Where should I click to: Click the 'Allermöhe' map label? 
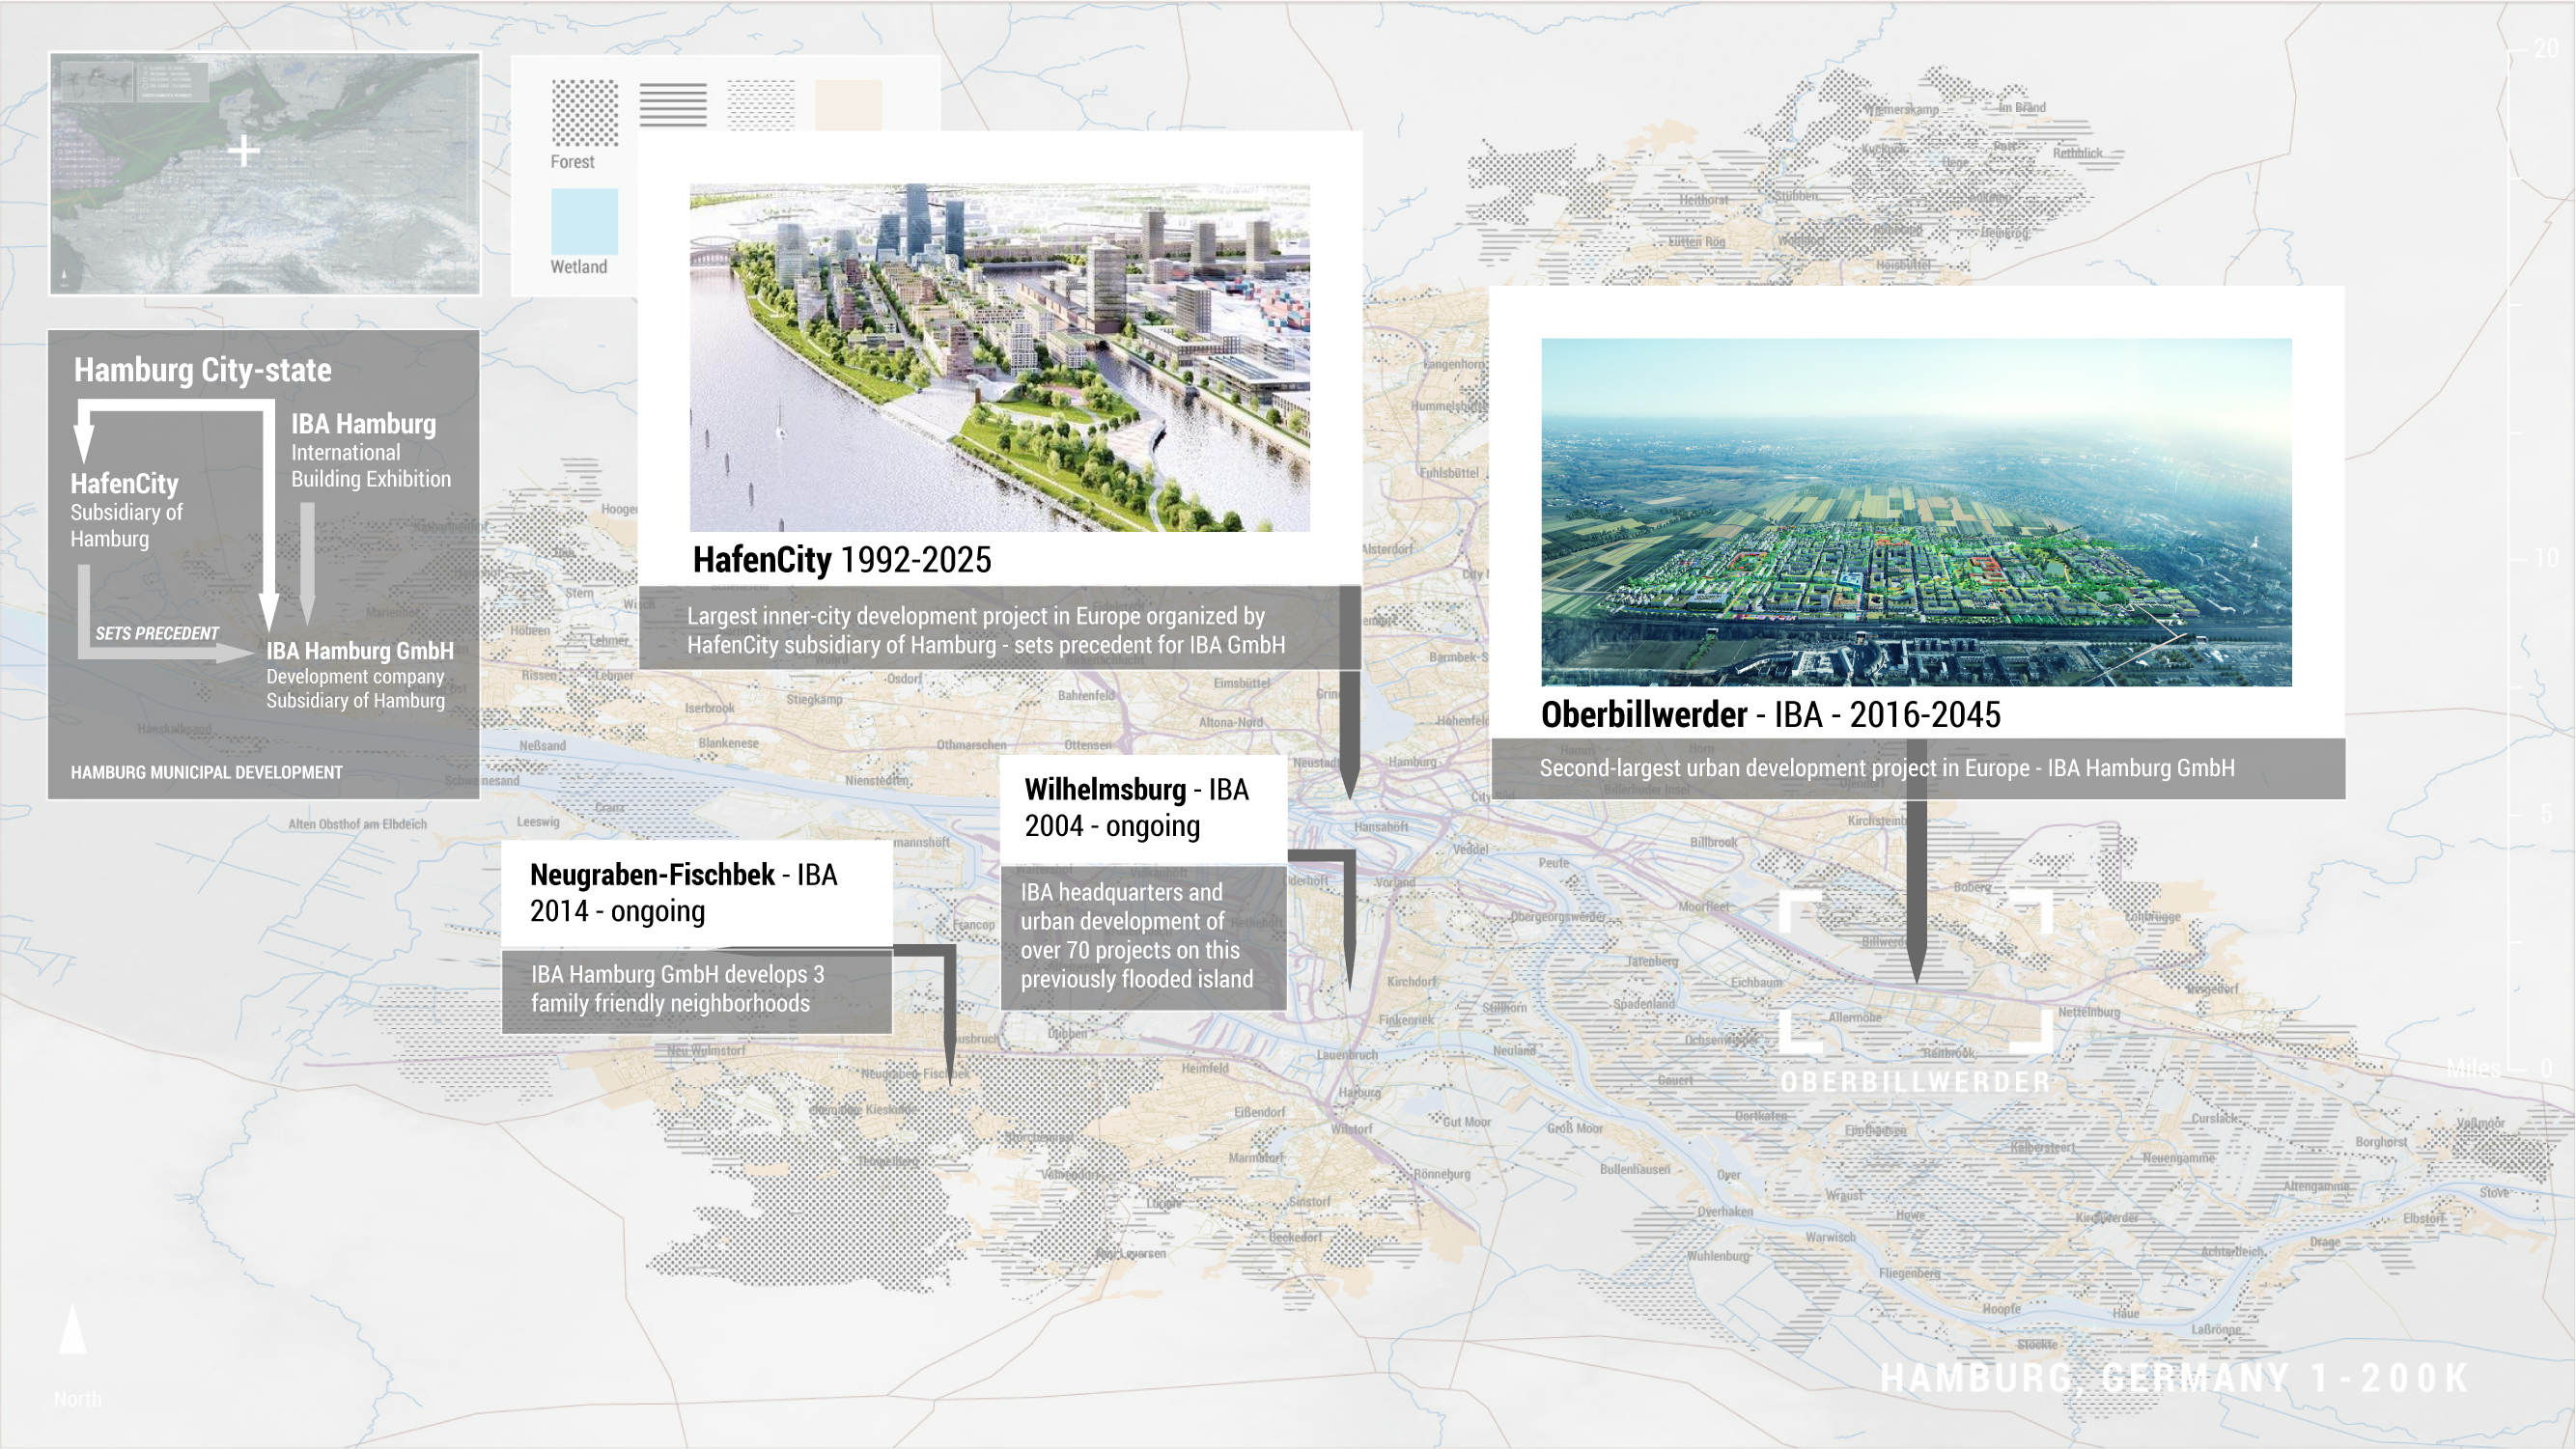(1854, 1017)
